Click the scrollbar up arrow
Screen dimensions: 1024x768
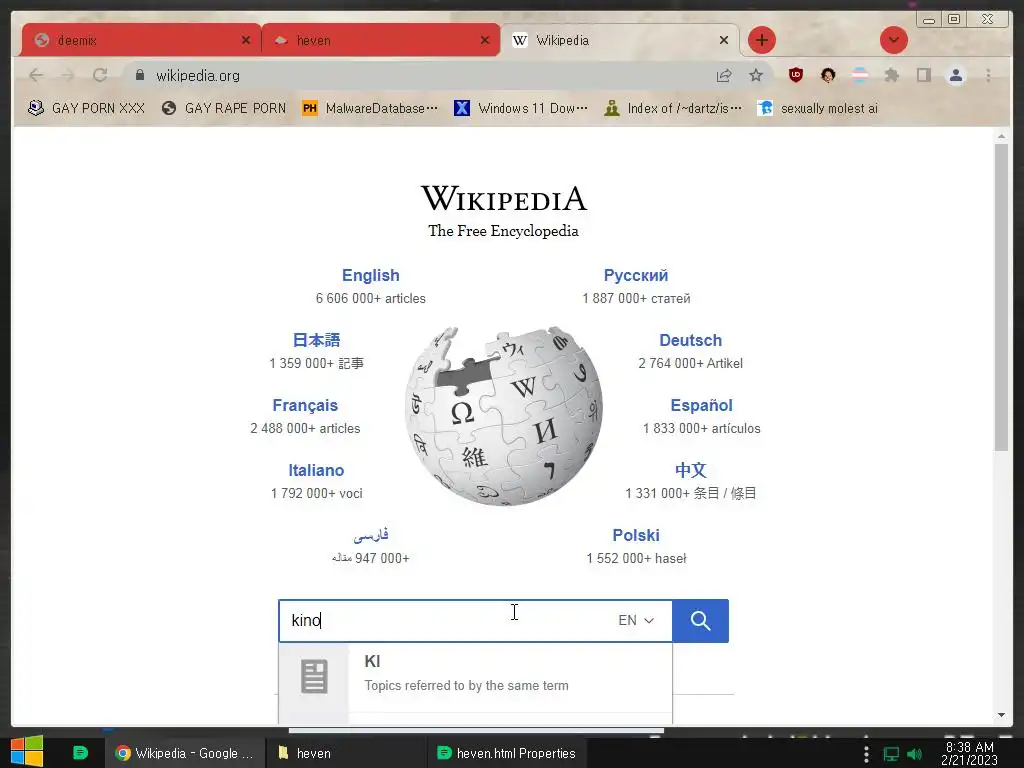coord(1001,136)
